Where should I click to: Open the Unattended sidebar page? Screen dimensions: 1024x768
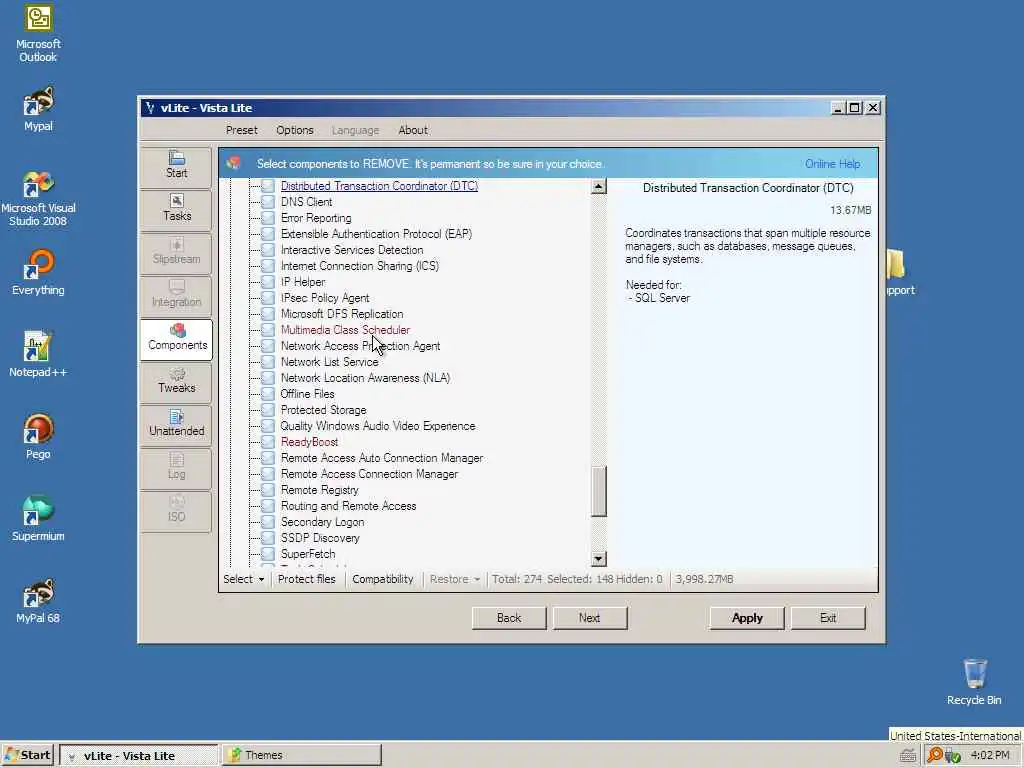tap(176, 424)
